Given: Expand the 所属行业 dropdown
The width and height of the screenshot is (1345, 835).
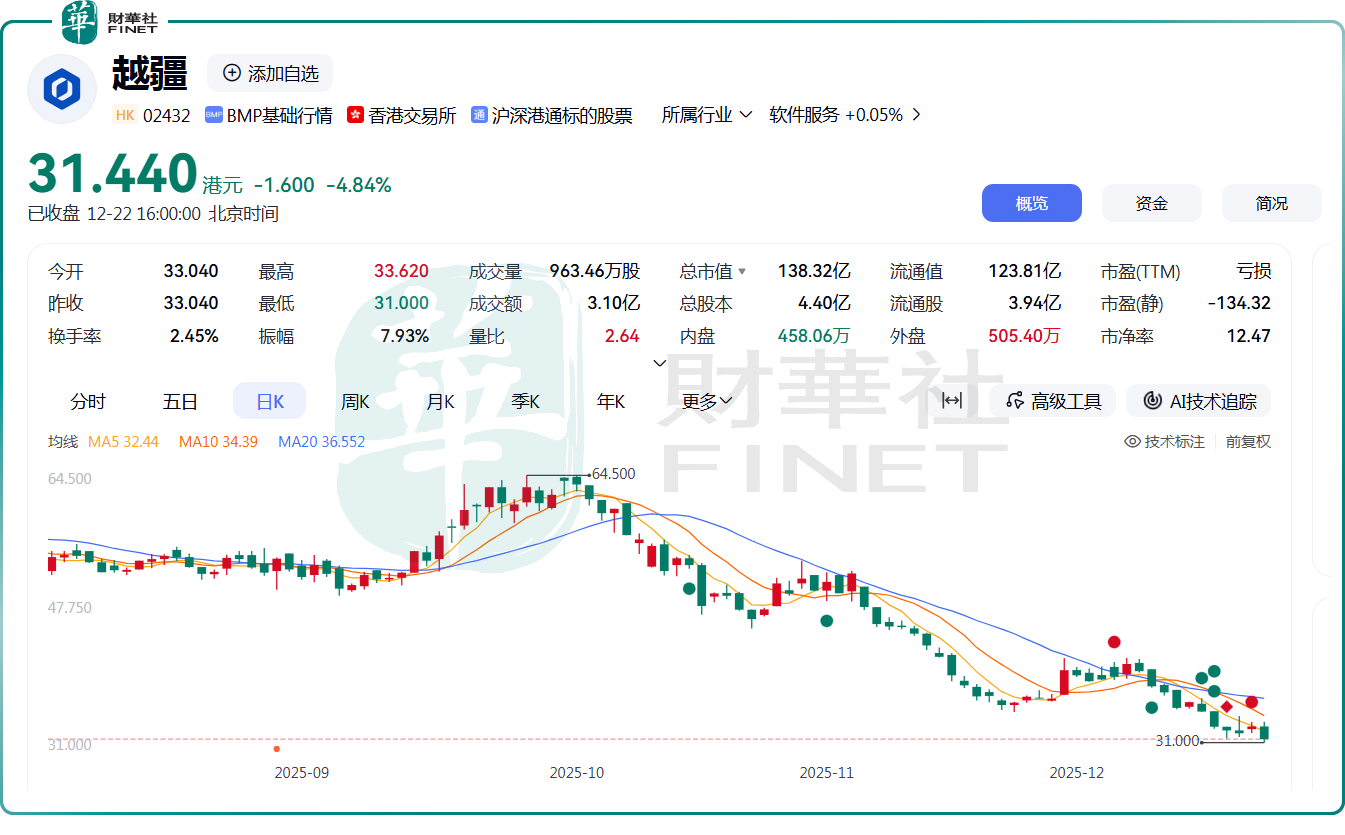Looking at the screenshot, I should click(x=707, y=115).
